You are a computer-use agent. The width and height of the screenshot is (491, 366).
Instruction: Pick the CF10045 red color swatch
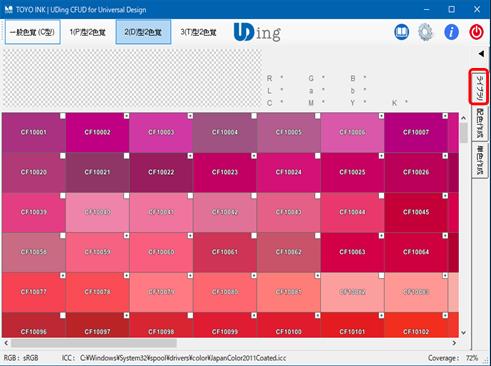click(x=416, y=212)
